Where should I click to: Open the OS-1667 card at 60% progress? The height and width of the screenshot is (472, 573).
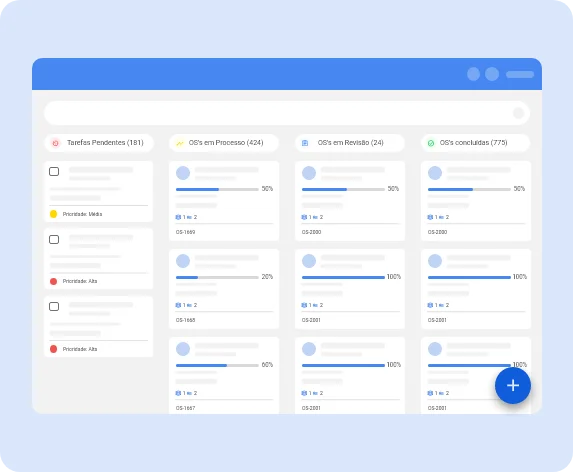click(224, 375)
